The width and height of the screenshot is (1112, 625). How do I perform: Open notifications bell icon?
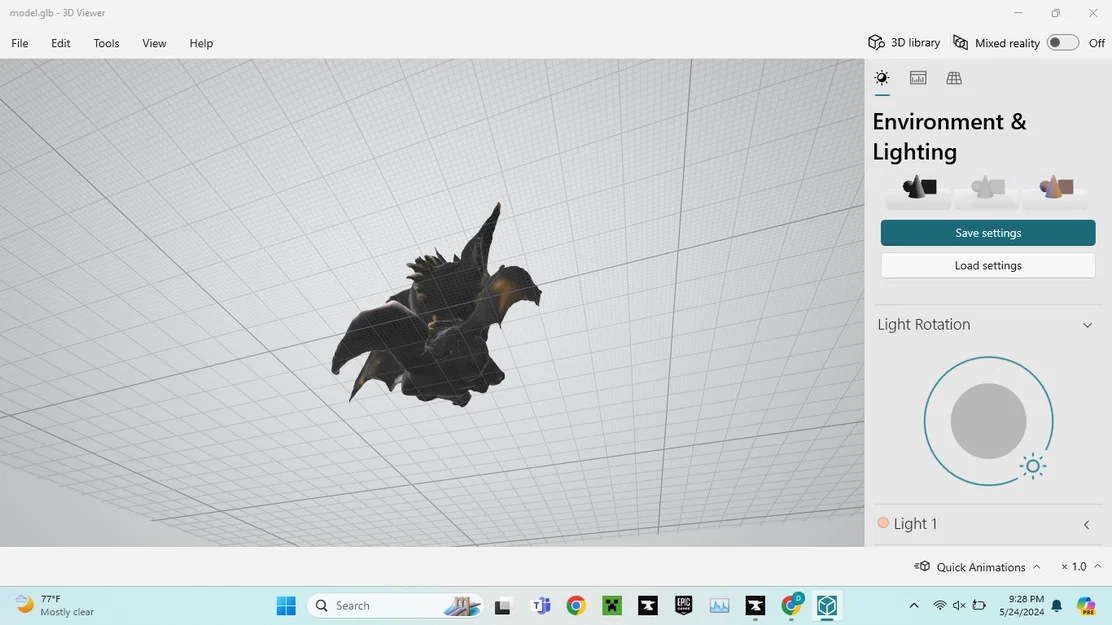[1057, 606]
